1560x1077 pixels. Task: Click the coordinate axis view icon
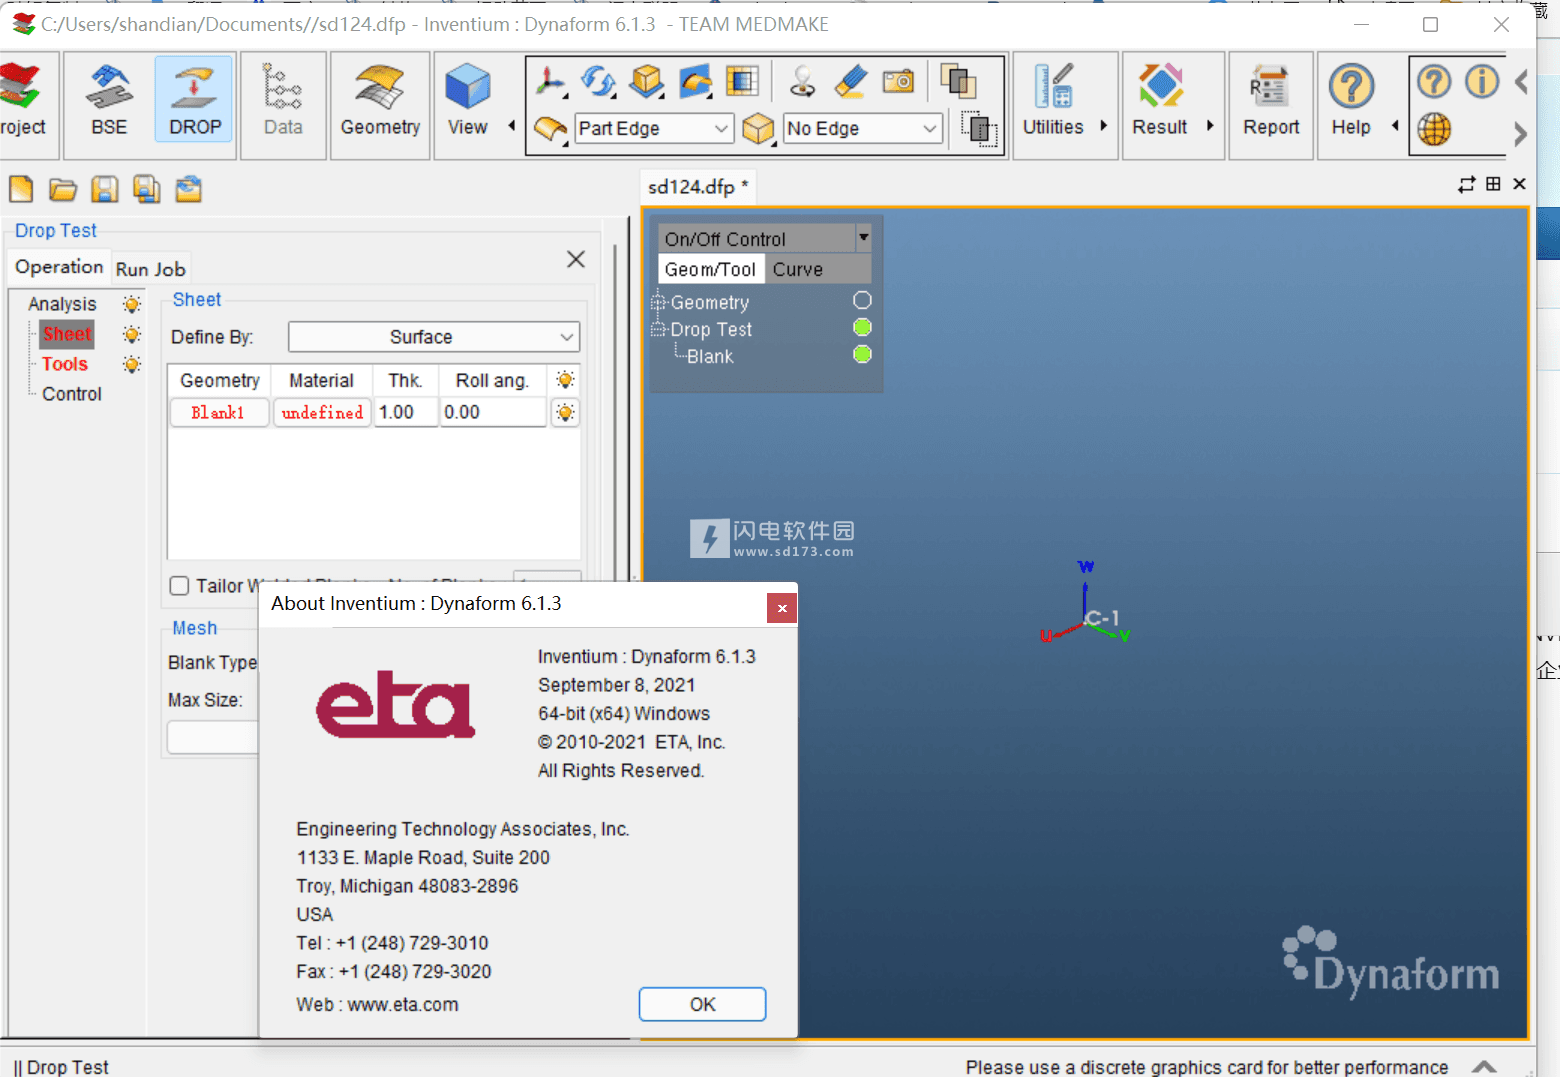pos(549,82)
